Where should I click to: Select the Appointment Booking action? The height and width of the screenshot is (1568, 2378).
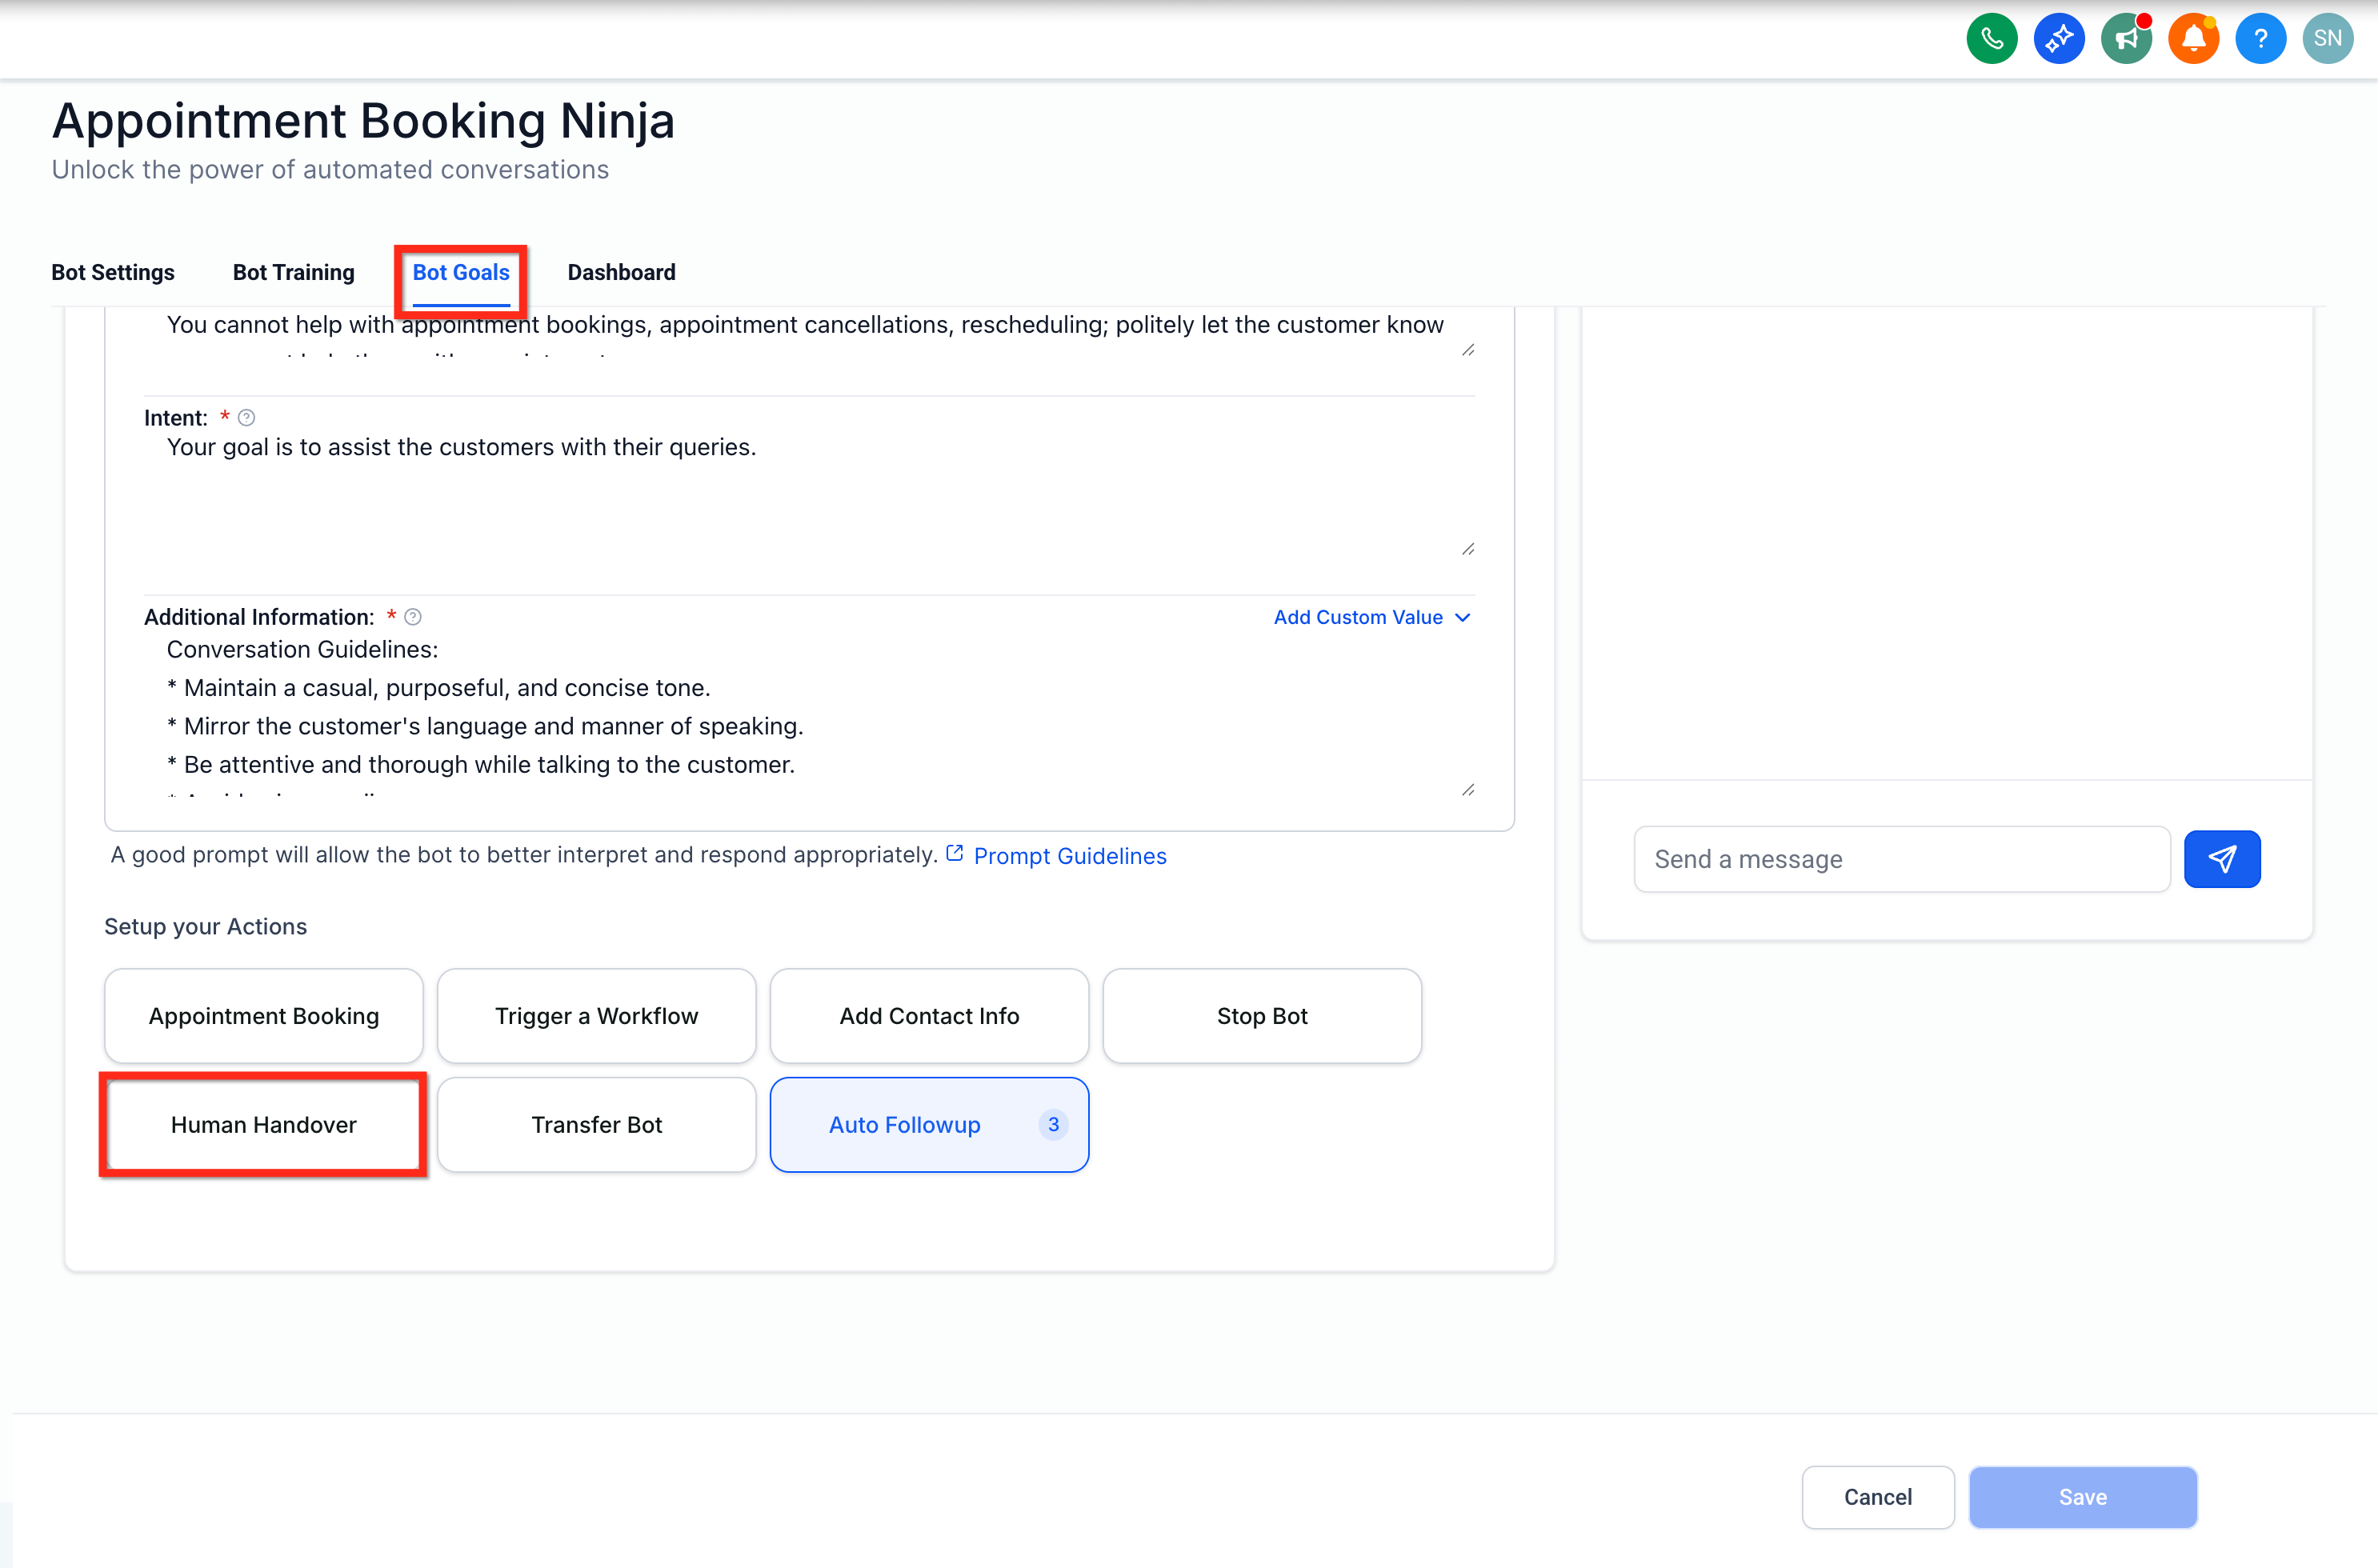264,1016
